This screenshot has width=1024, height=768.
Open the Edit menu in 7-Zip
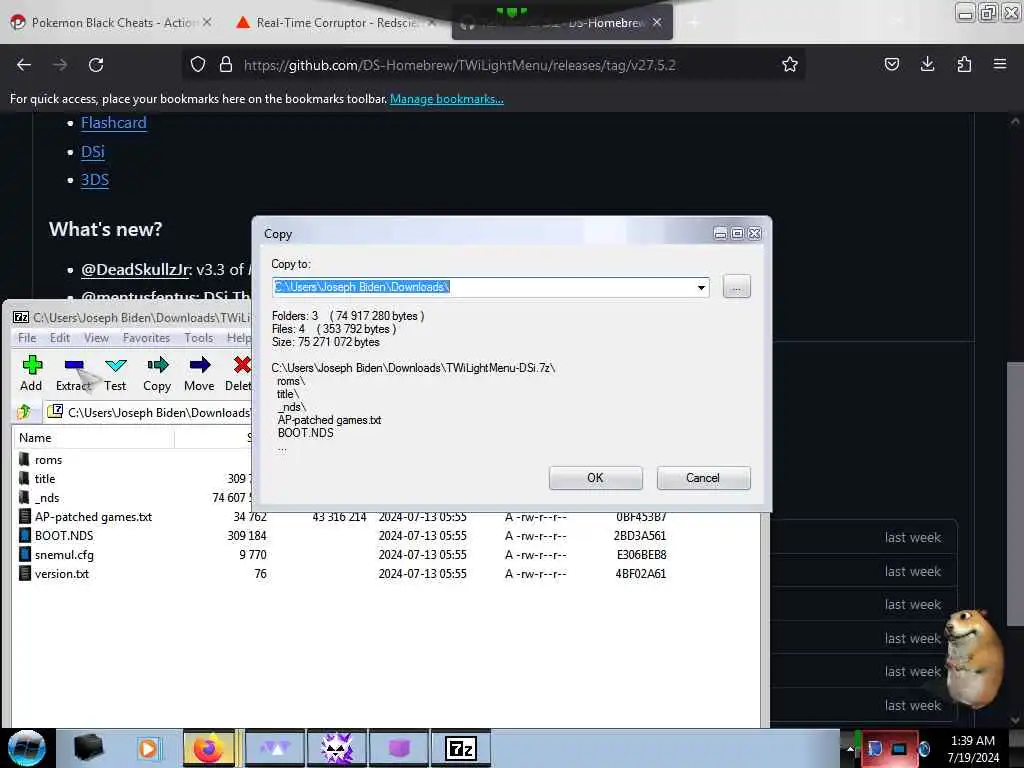point(60,338)
